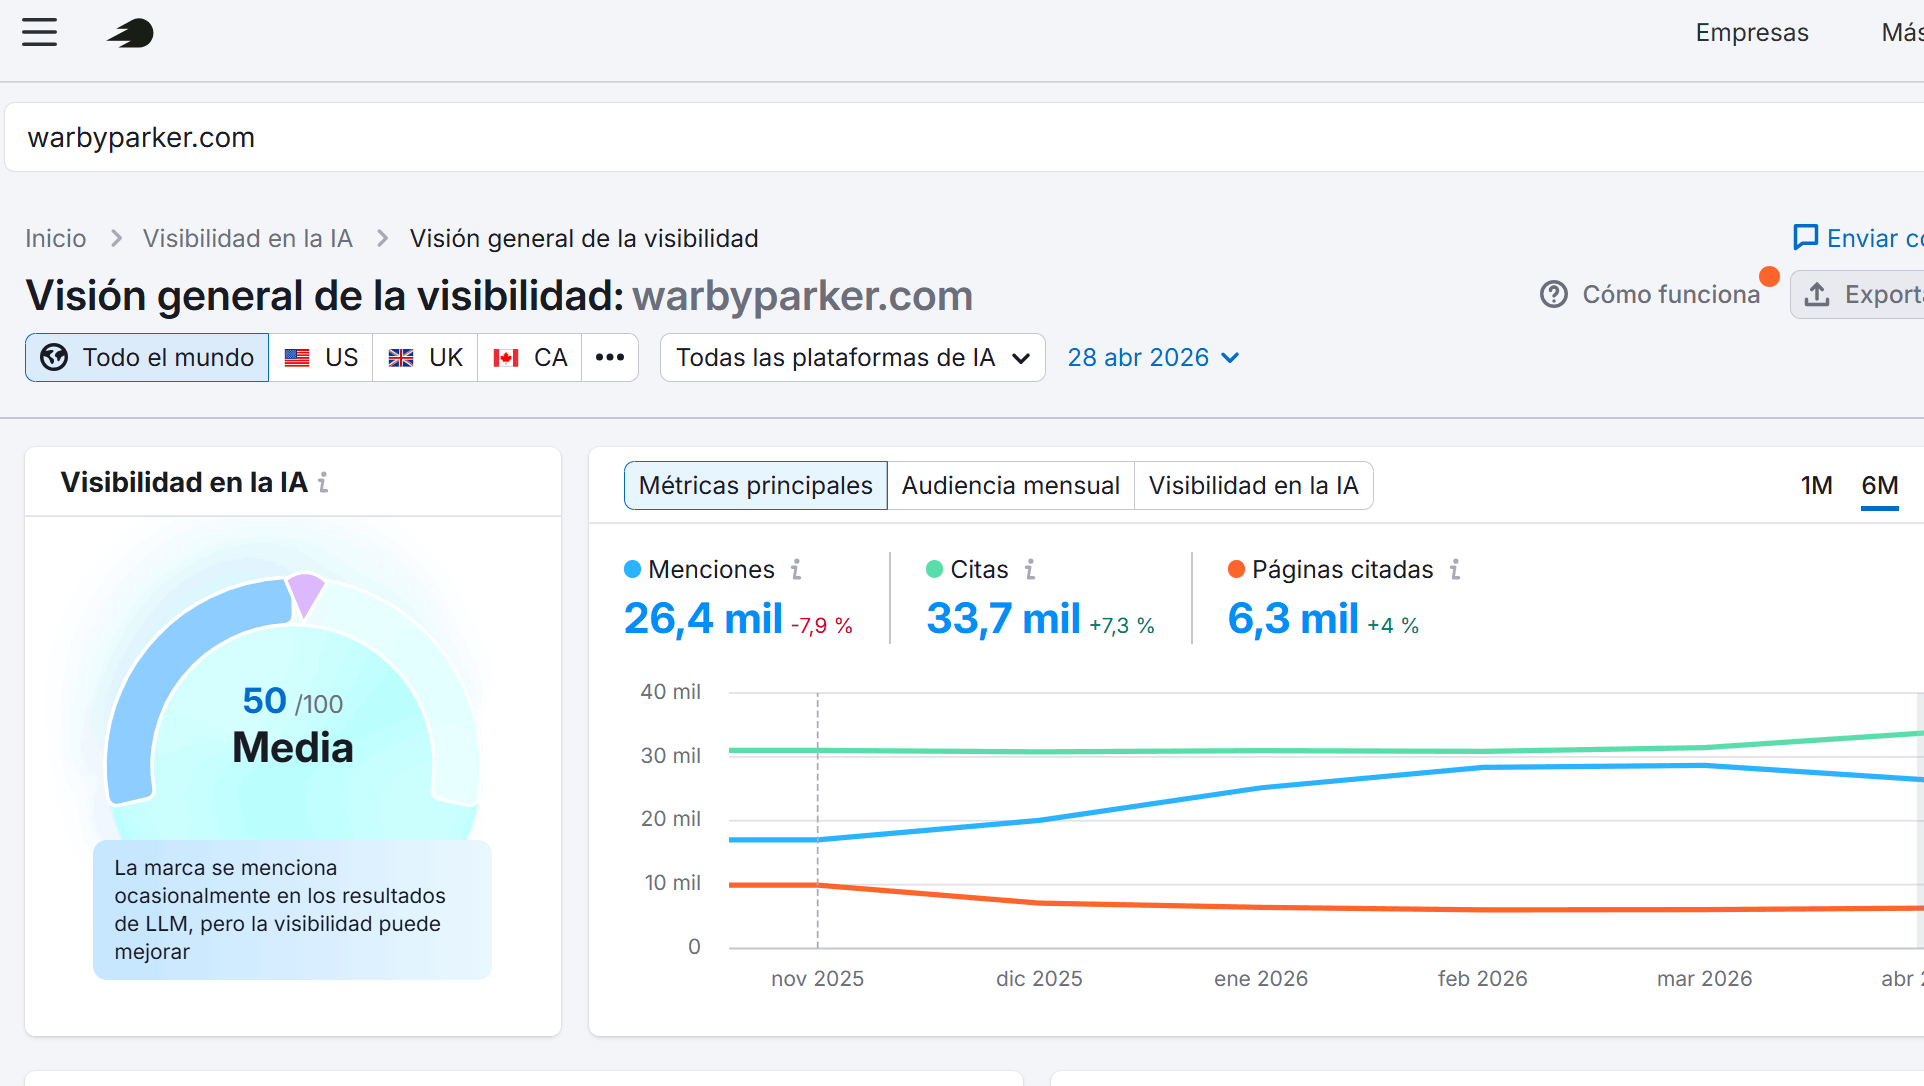Click the Exportar button

pos(1857,295)
